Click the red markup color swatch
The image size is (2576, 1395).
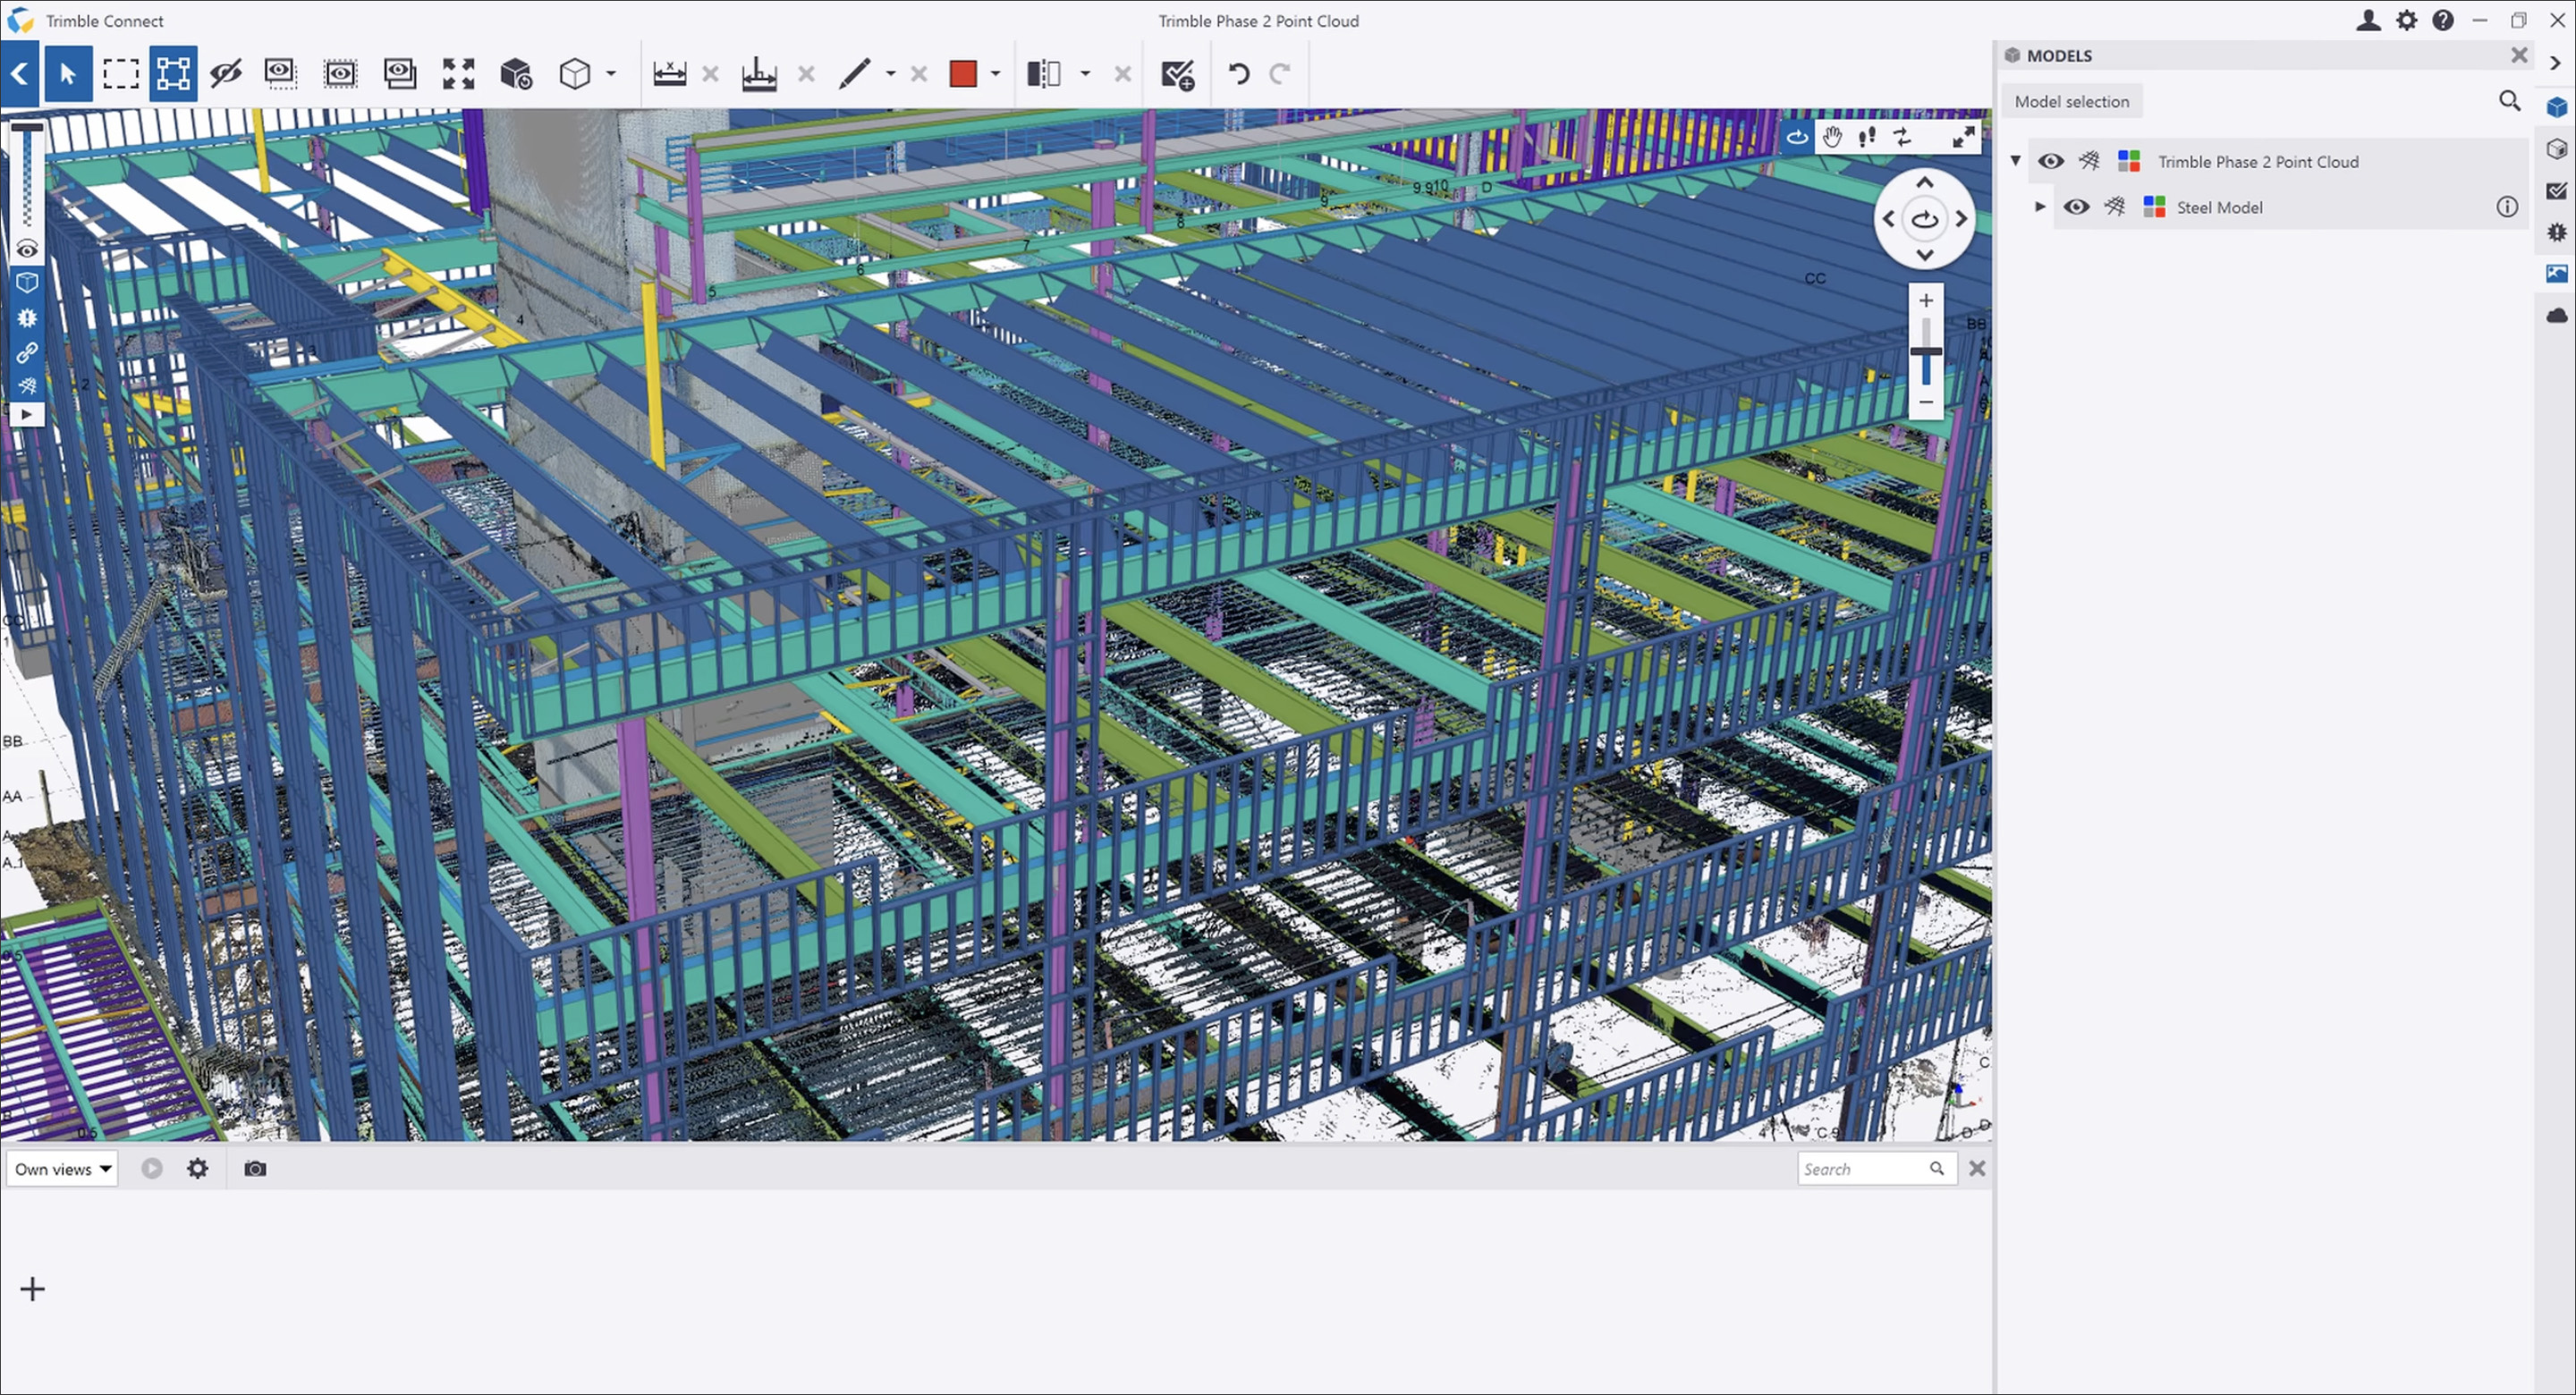click(x=963, y=73)
